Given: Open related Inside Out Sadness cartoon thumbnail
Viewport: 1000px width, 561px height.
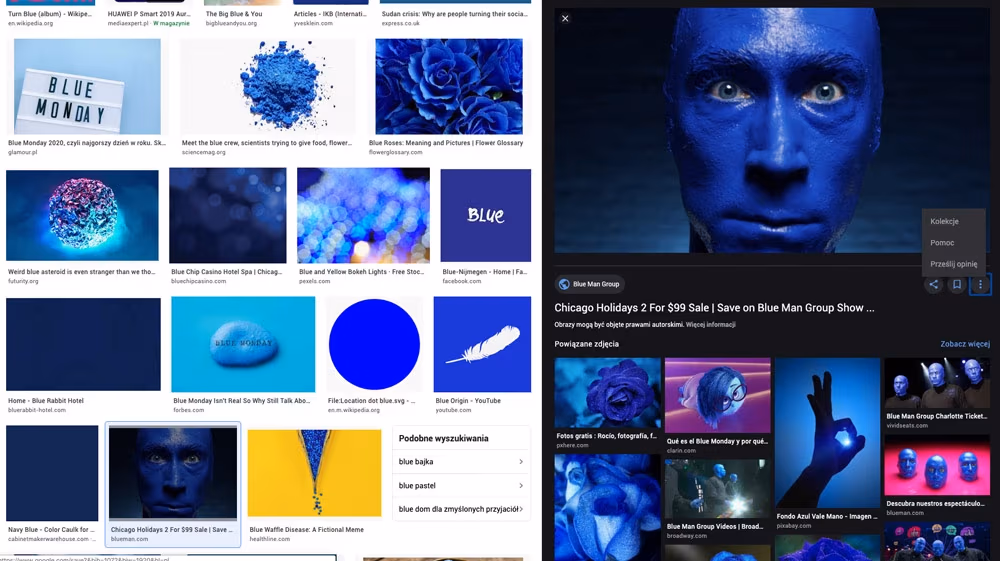Looking at the screenshot, I should tap(717, 395).
